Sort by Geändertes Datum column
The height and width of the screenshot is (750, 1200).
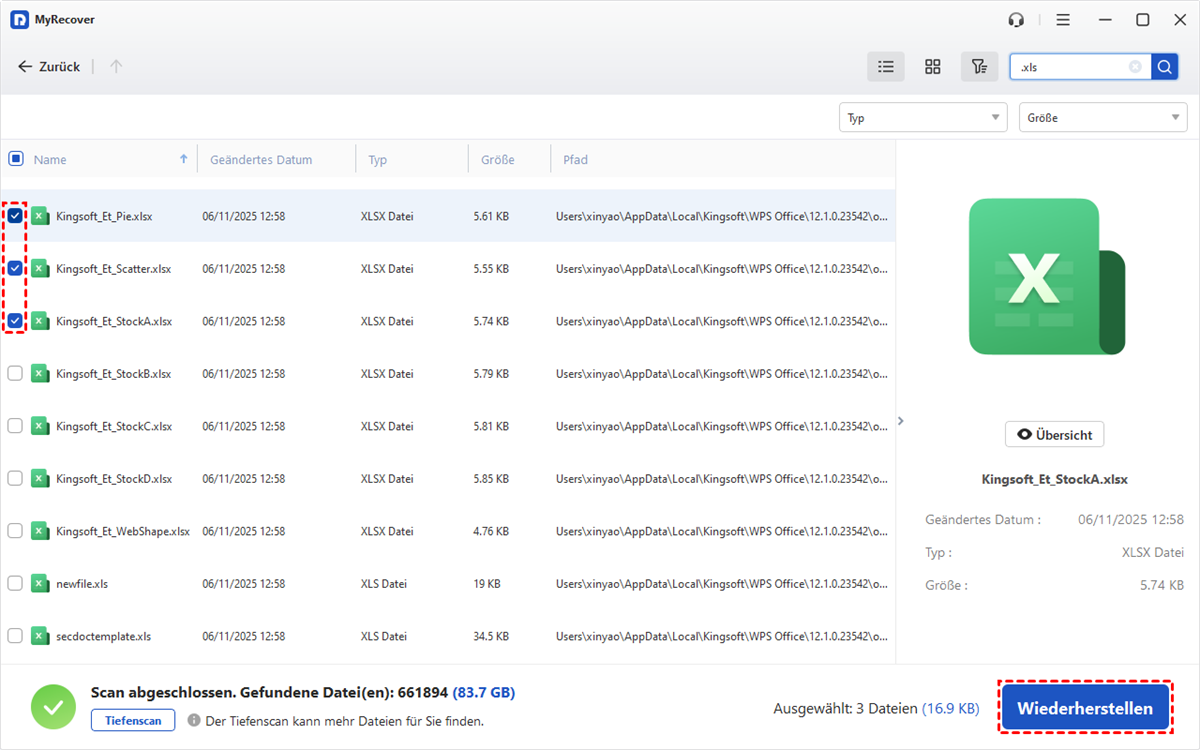(261, 160)
